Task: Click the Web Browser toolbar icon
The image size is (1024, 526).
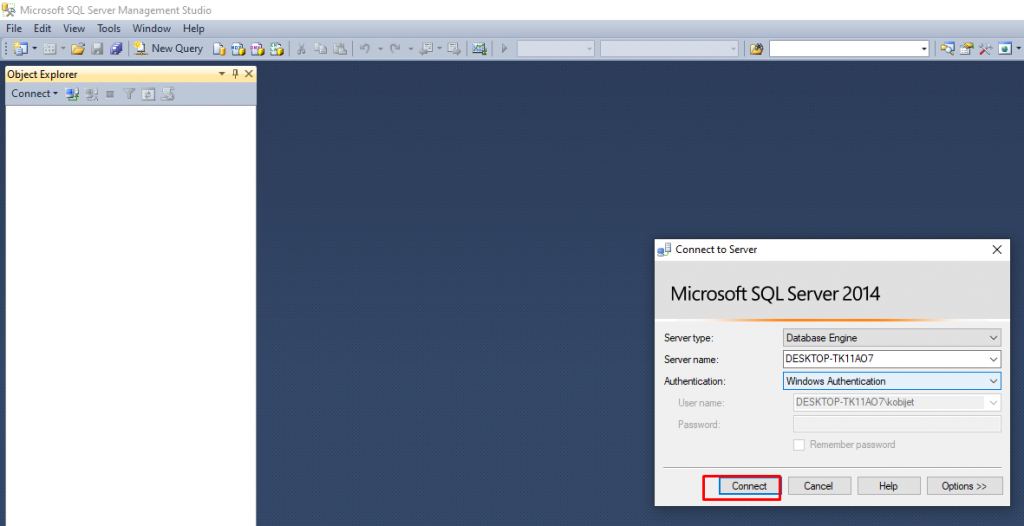Action: click(x=1005, y=48)
